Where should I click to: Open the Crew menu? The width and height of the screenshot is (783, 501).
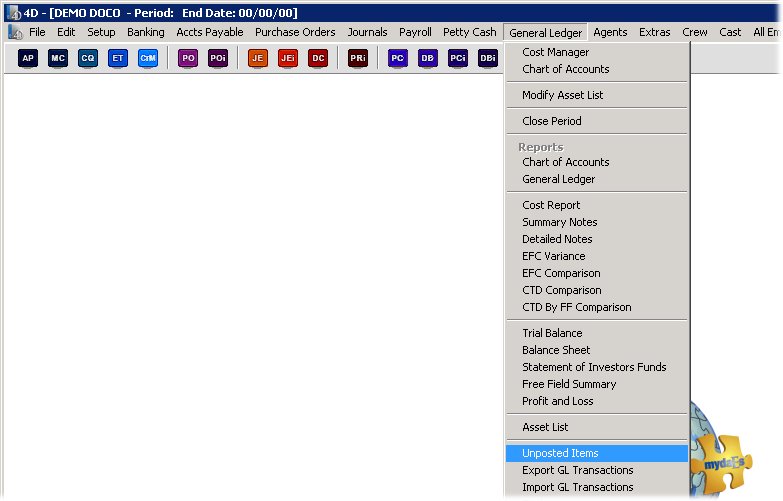point(695,32)
